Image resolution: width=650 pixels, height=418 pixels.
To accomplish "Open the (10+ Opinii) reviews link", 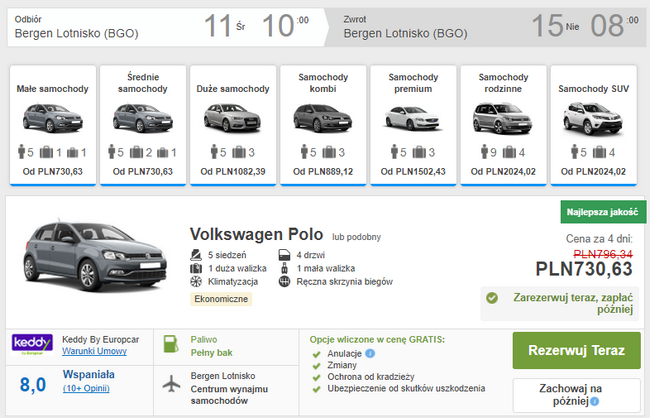I will [86, 389].
